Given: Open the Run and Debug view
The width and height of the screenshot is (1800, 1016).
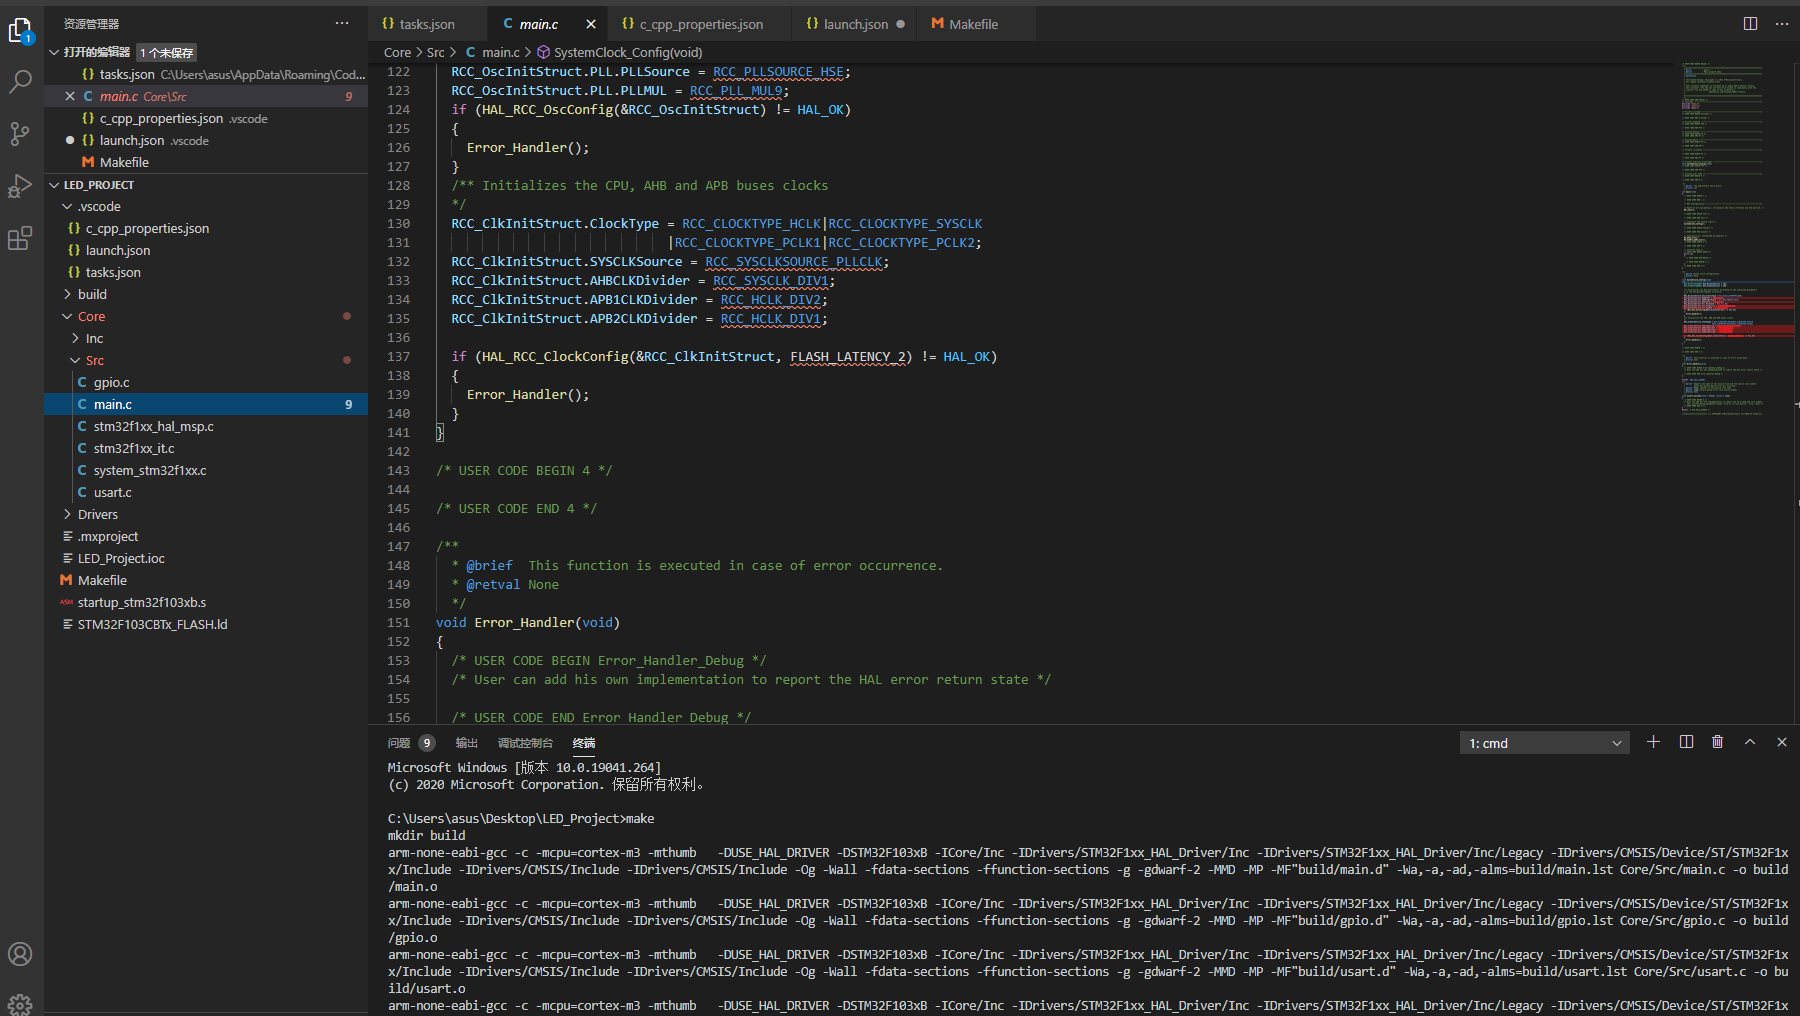Looking at the screenshot, I should (20, 186).
